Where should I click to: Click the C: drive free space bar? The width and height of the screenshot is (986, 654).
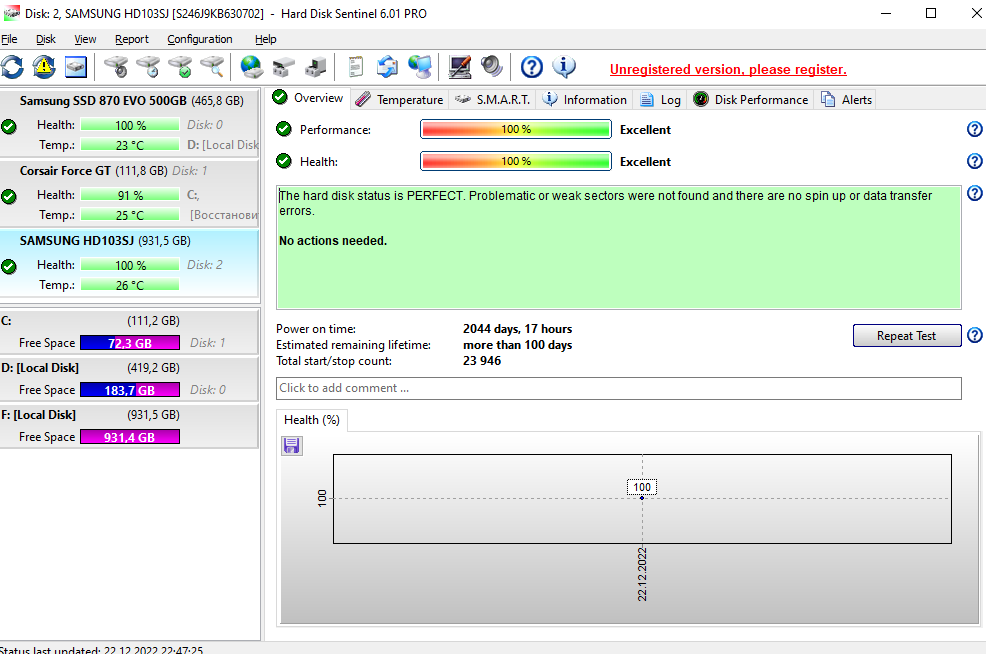[129, 343]
